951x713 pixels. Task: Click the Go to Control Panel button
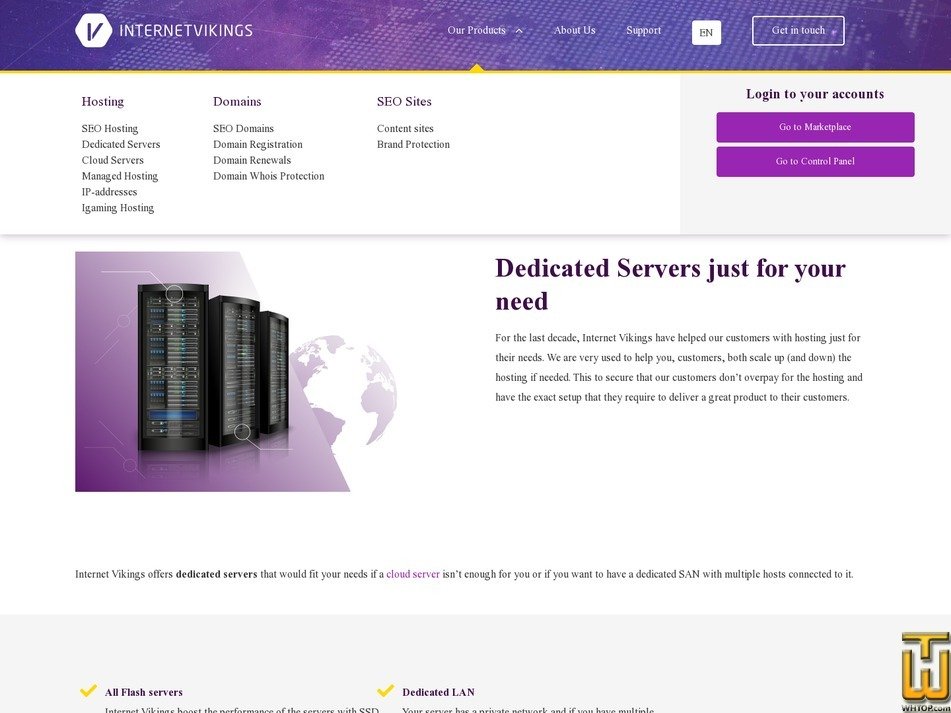(x=815, y=162)
